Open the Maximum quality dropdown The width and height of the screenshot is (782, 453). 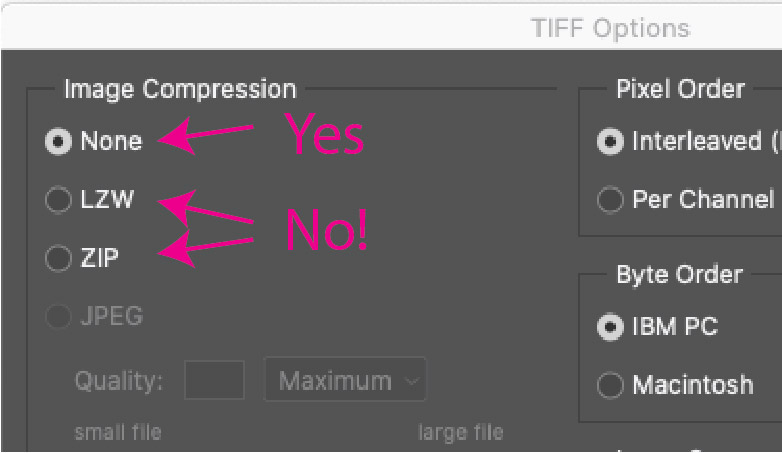(345, 381)
